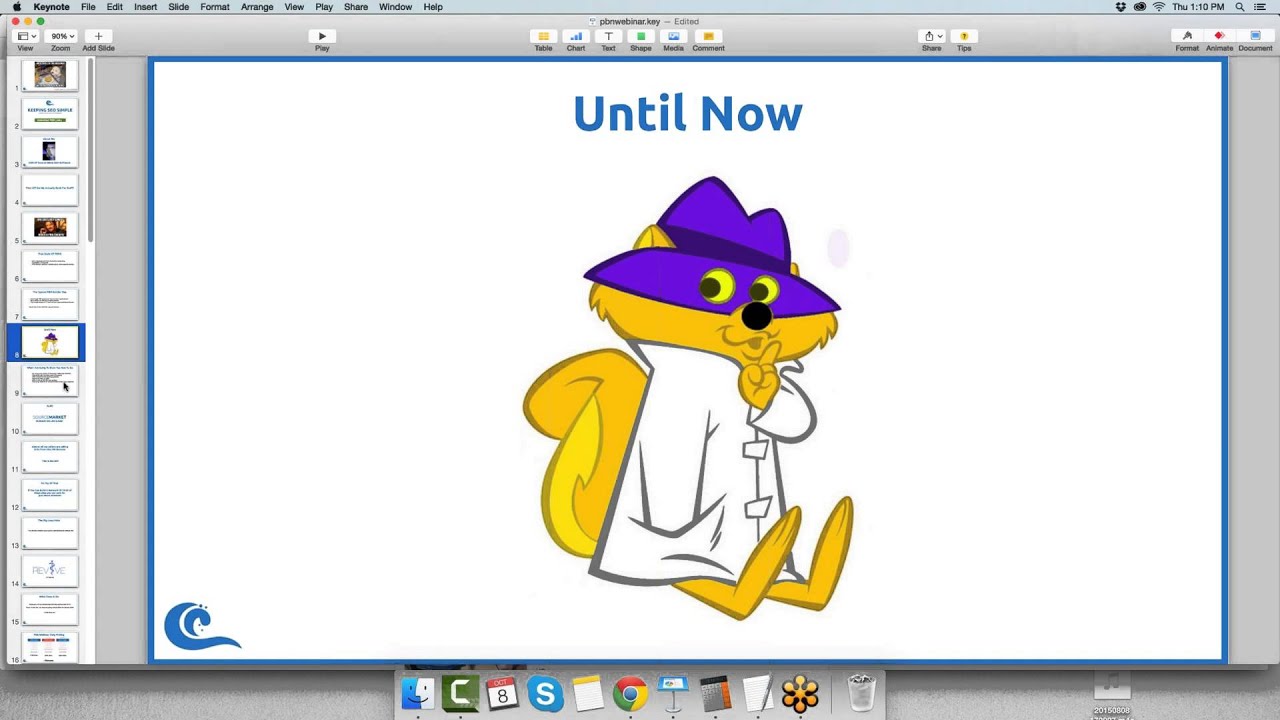Insert a Shape from the toolbar
1280x720 pixels.
tap(641, 36)
